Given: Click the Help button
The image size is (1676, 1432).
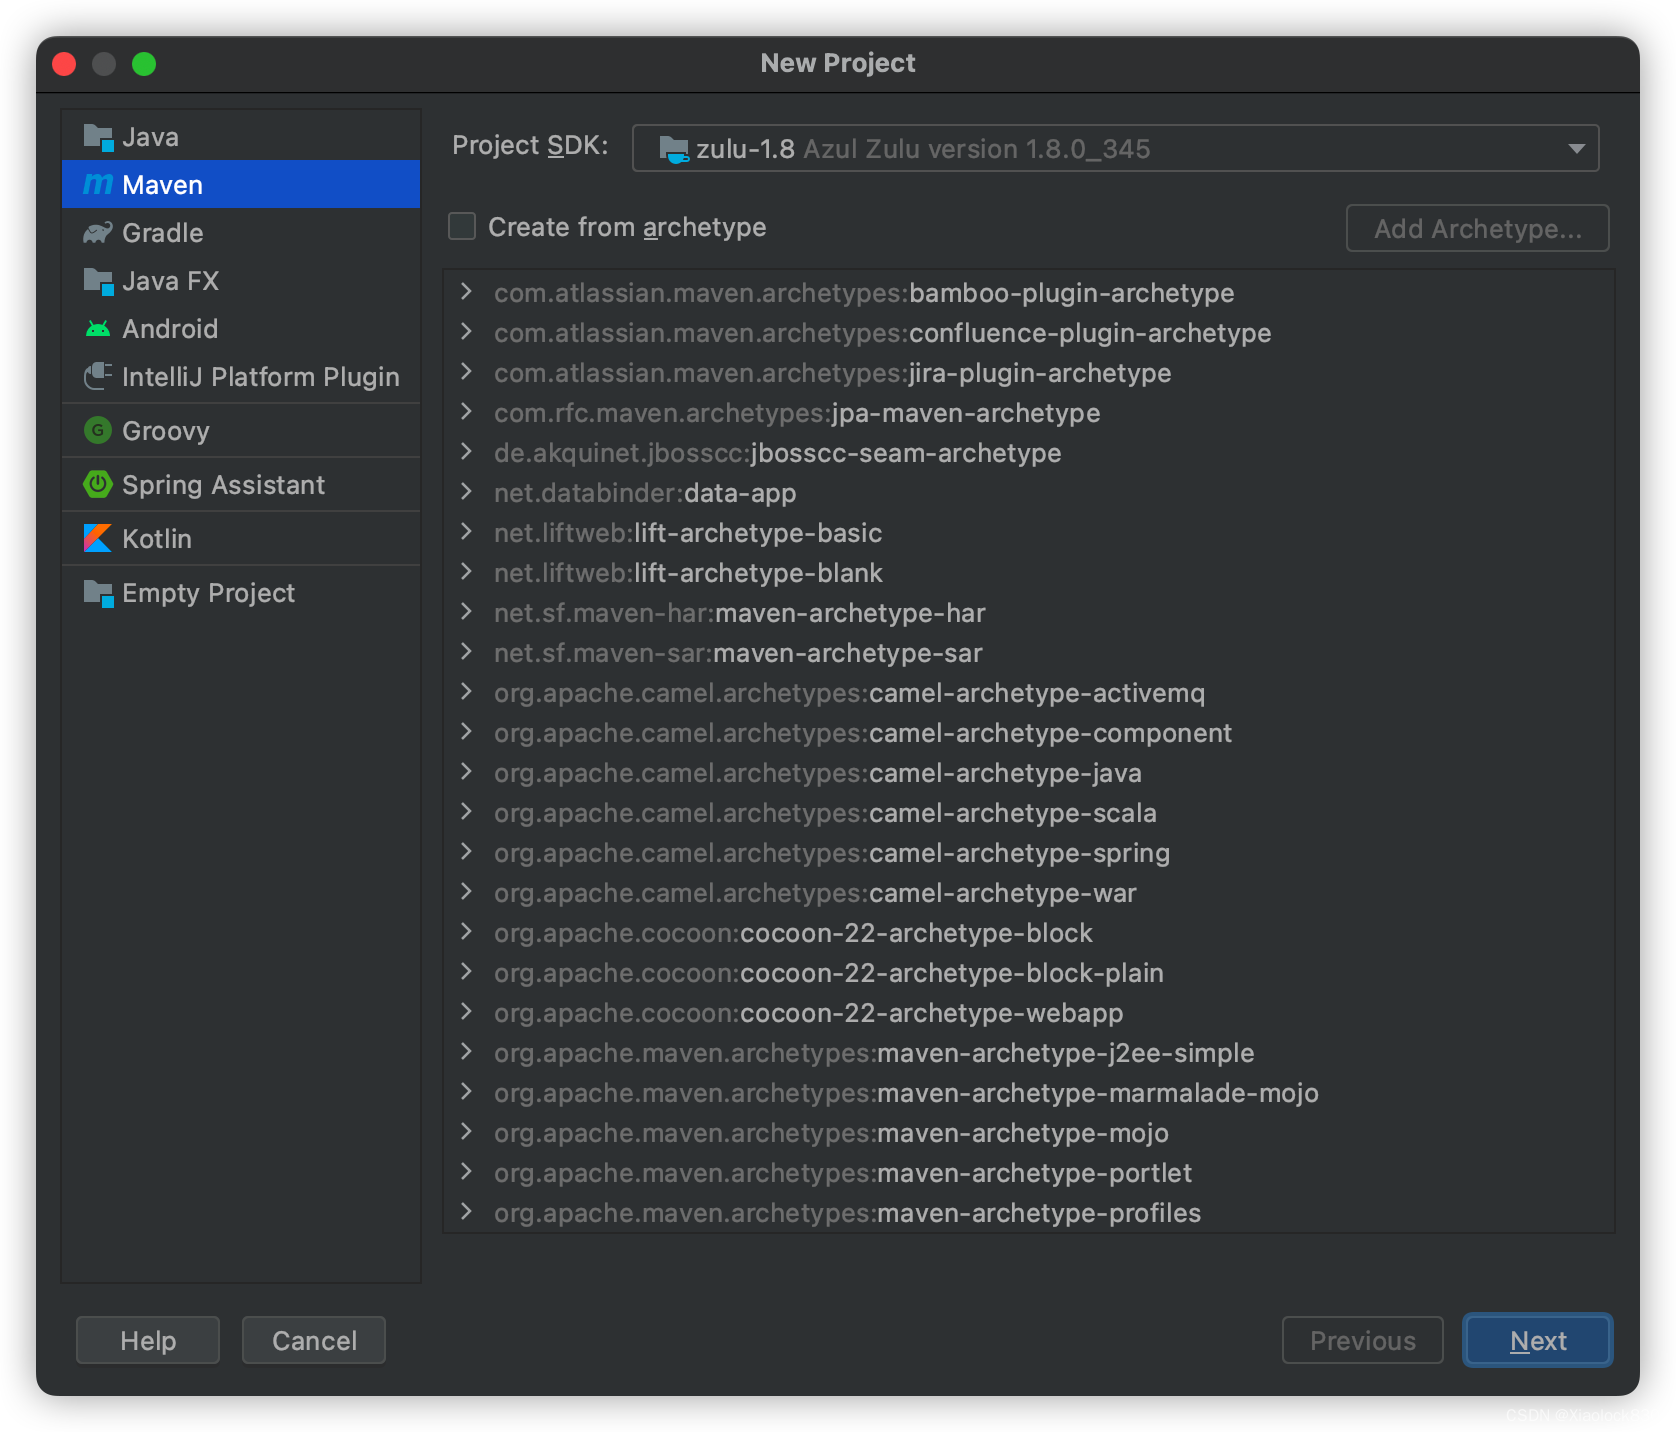Looking at the screenshot, I should coord(148,1340).
